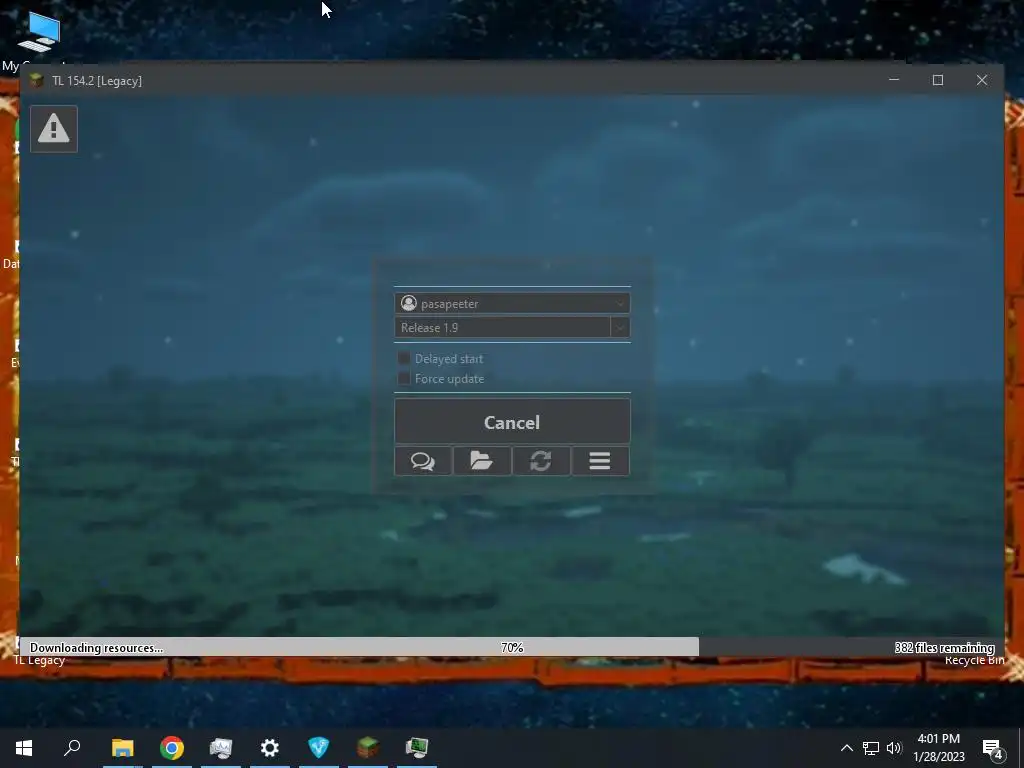The height and width of the screenshot is (768, 1024).
Task: Minimize the TL Legacy window
Action: coord(894,80)
